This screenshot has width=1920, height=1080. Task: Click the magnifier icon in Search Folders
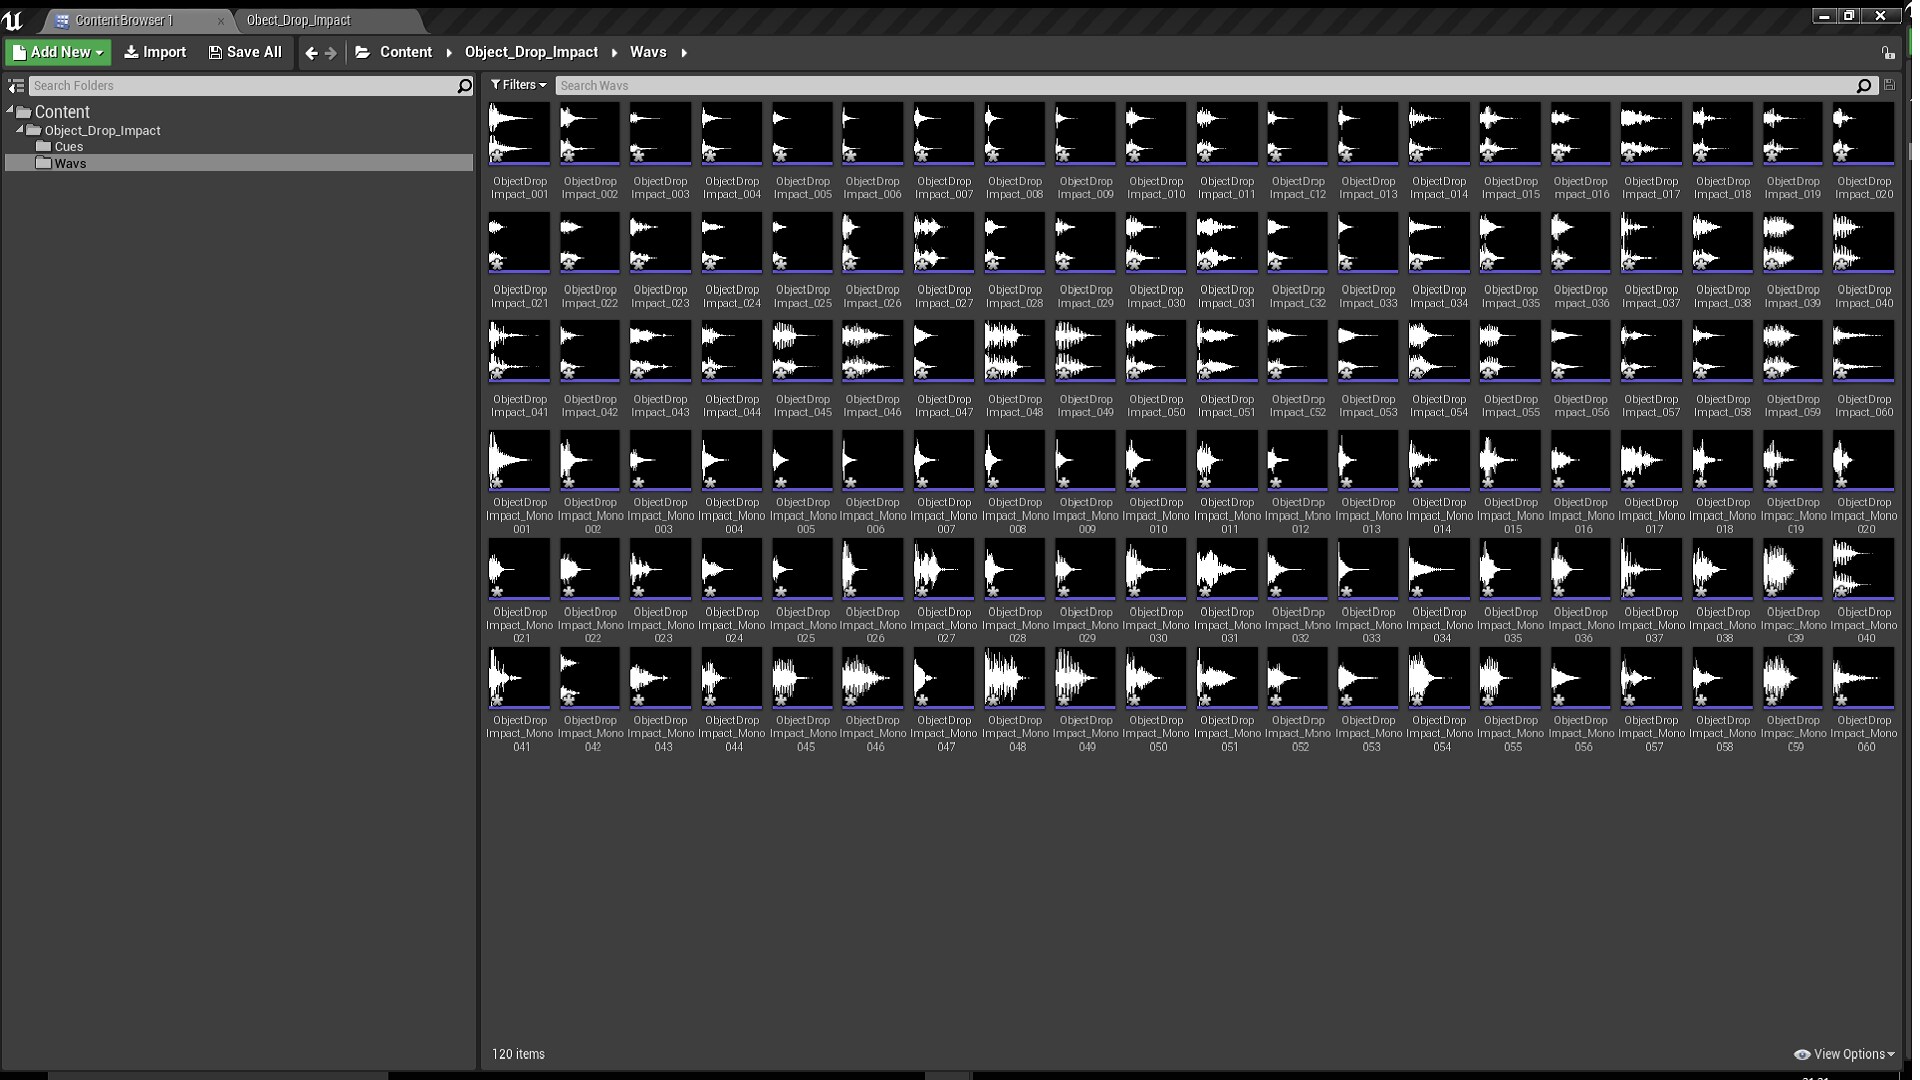463,86
